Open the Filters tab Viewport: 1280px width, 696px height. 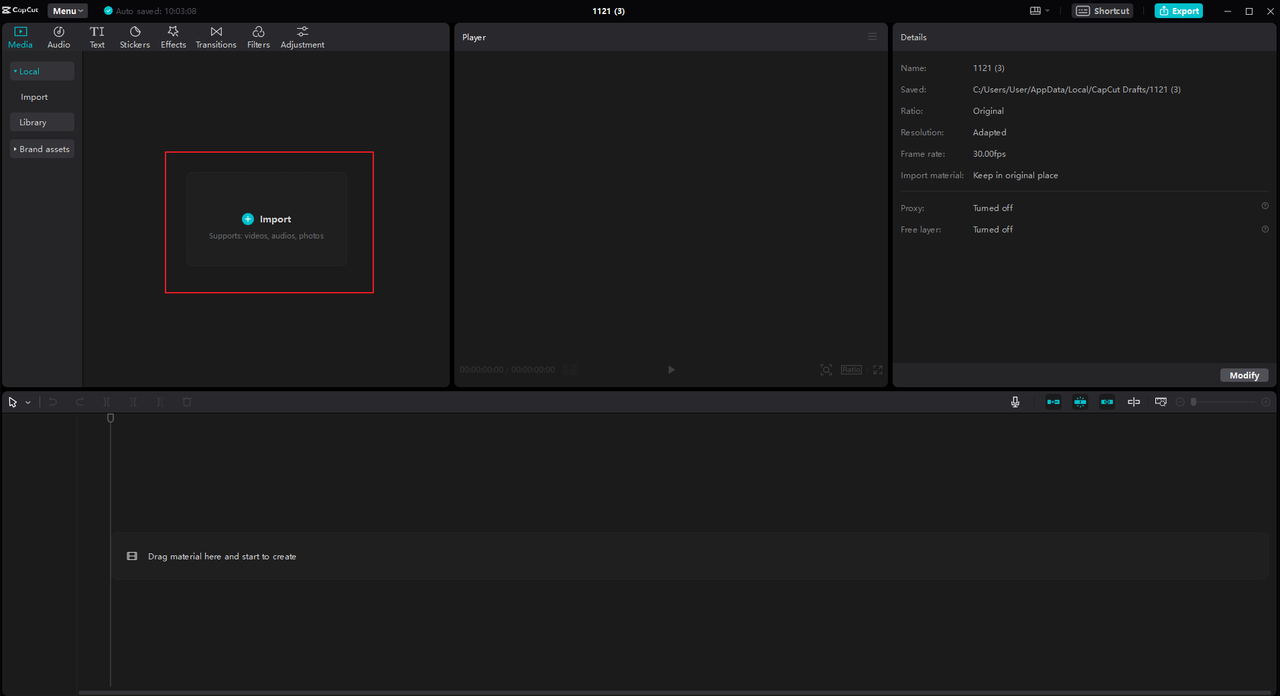[258, 37]
